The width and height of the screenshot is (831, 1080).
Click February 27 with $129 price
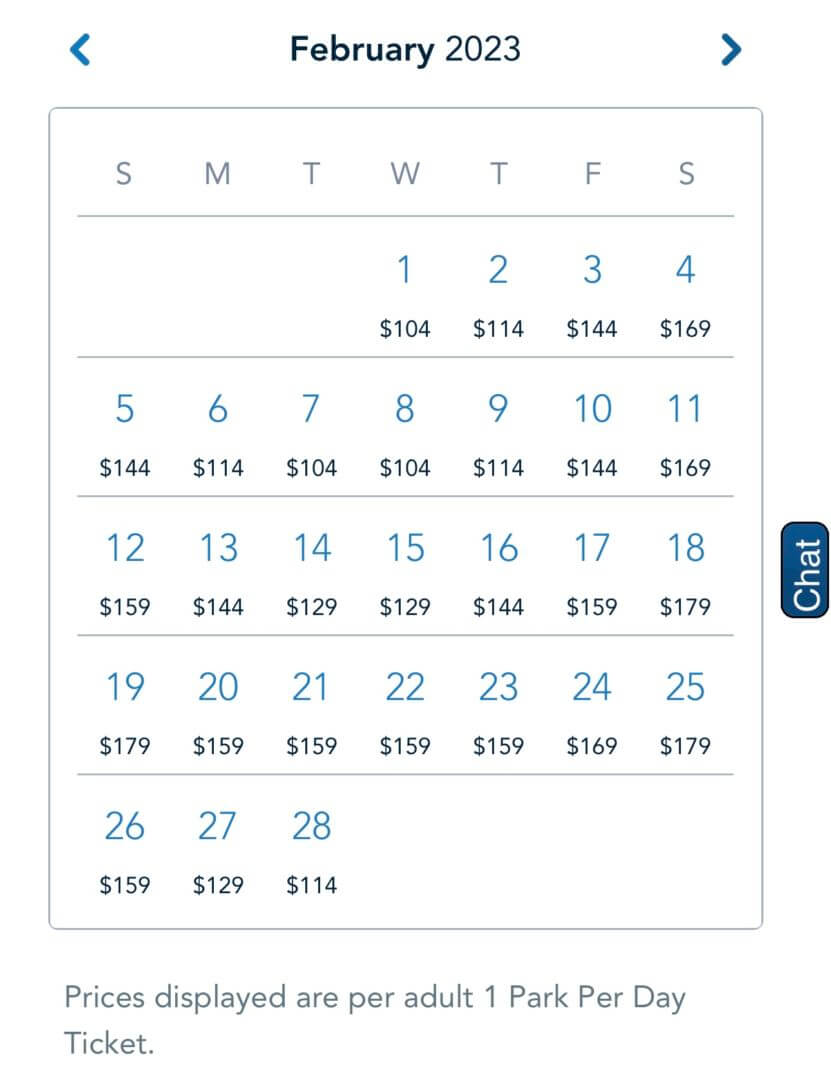coord(218,851)
